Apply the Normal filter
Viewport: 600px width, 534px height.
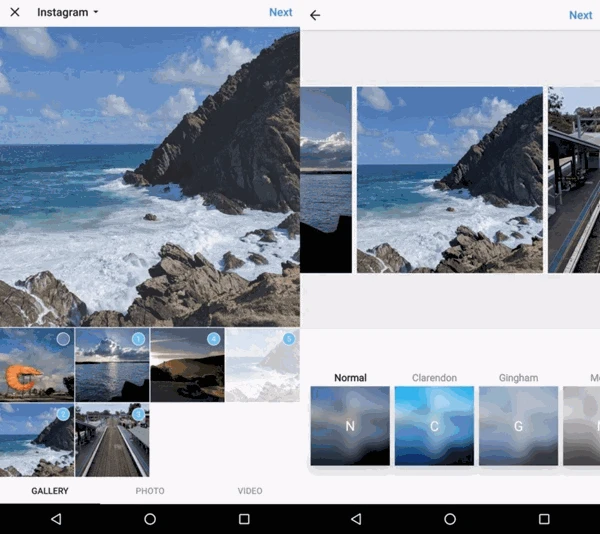(x=350, y=425)
